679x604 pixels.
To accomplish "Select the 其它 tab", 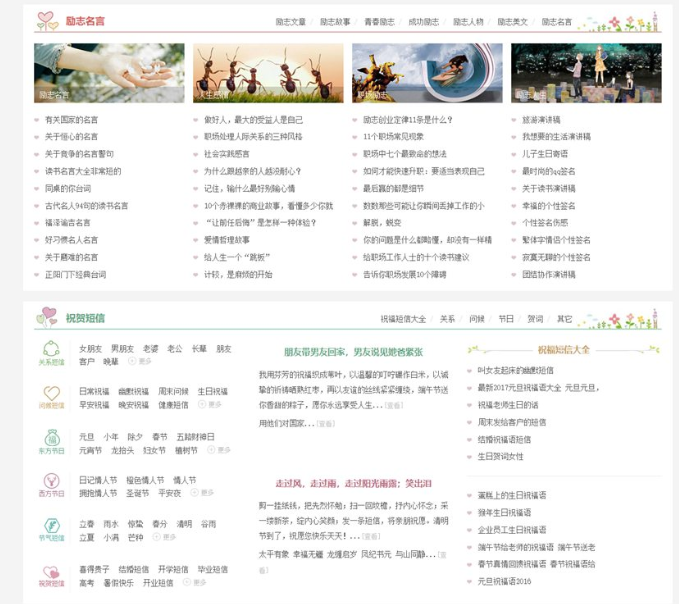I will coord(564,319).
